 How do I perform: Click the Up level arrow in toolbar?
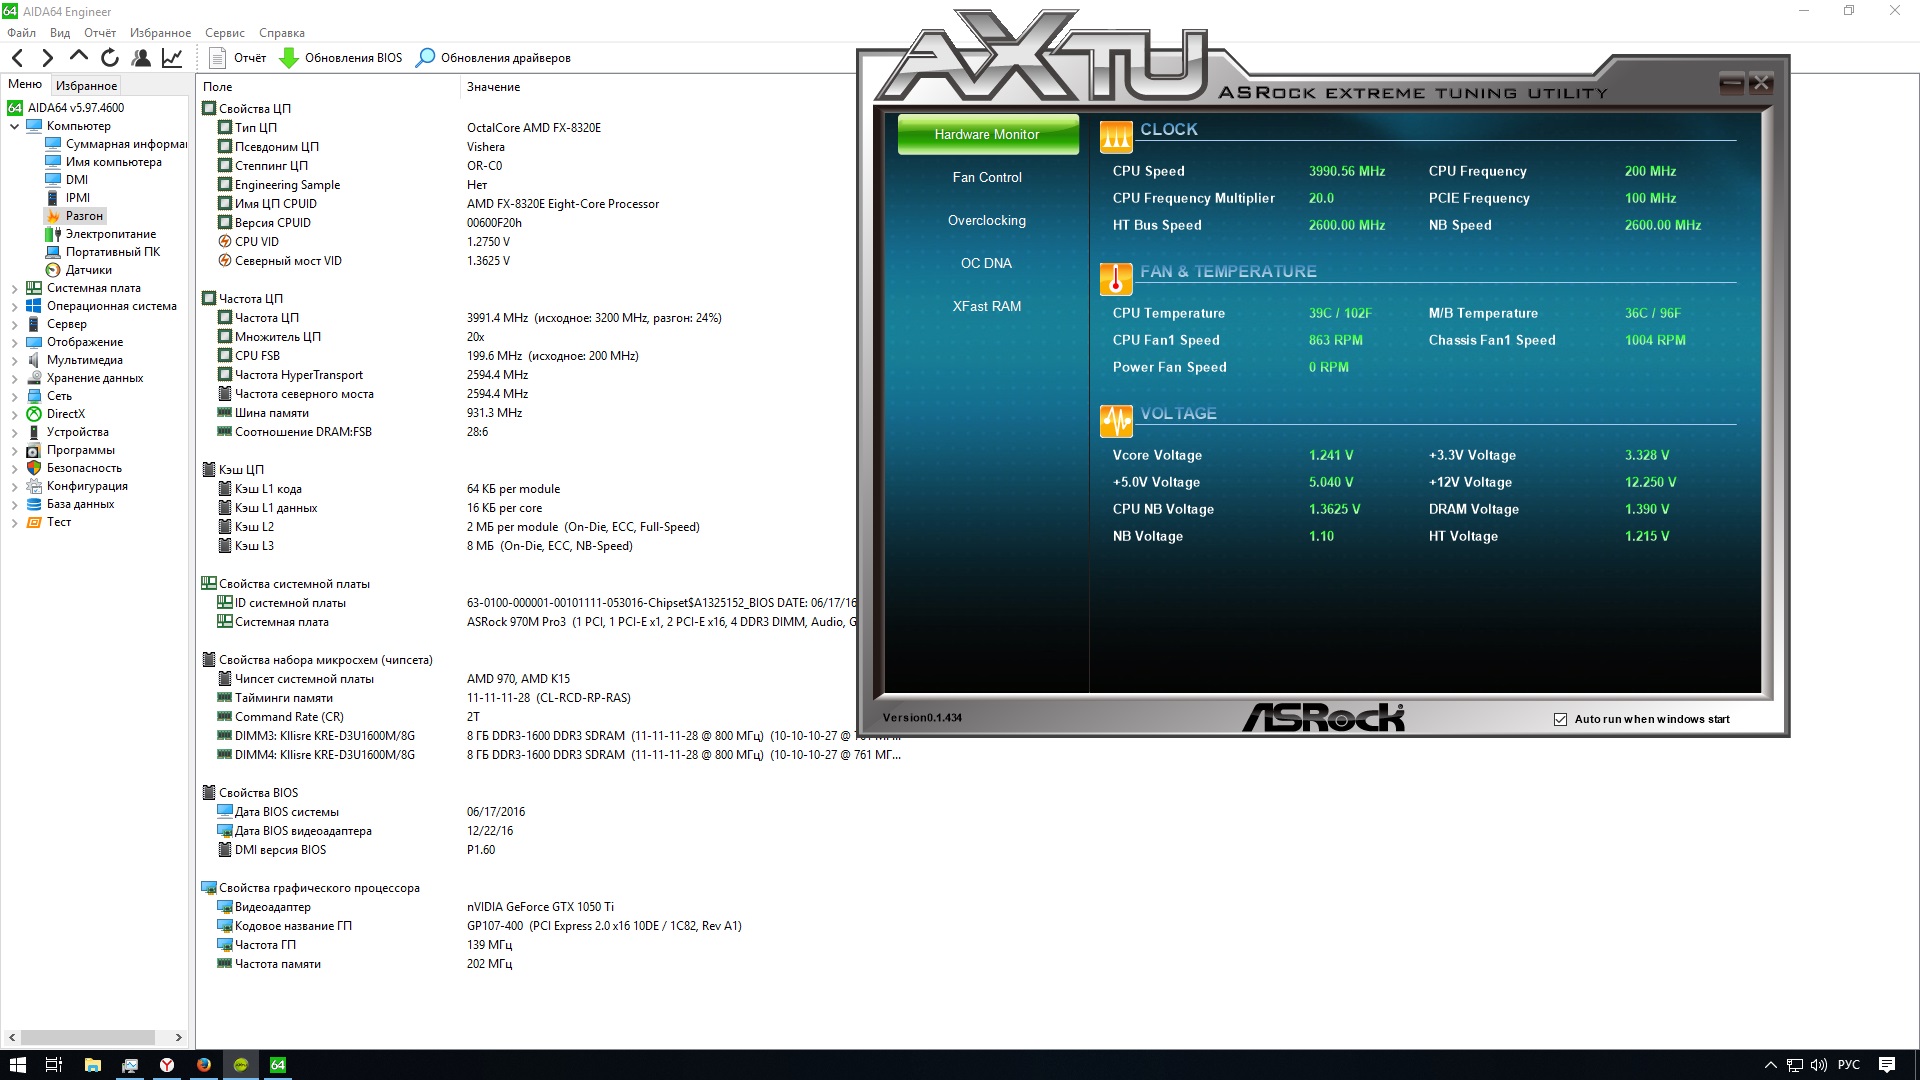tap(79, 57)
